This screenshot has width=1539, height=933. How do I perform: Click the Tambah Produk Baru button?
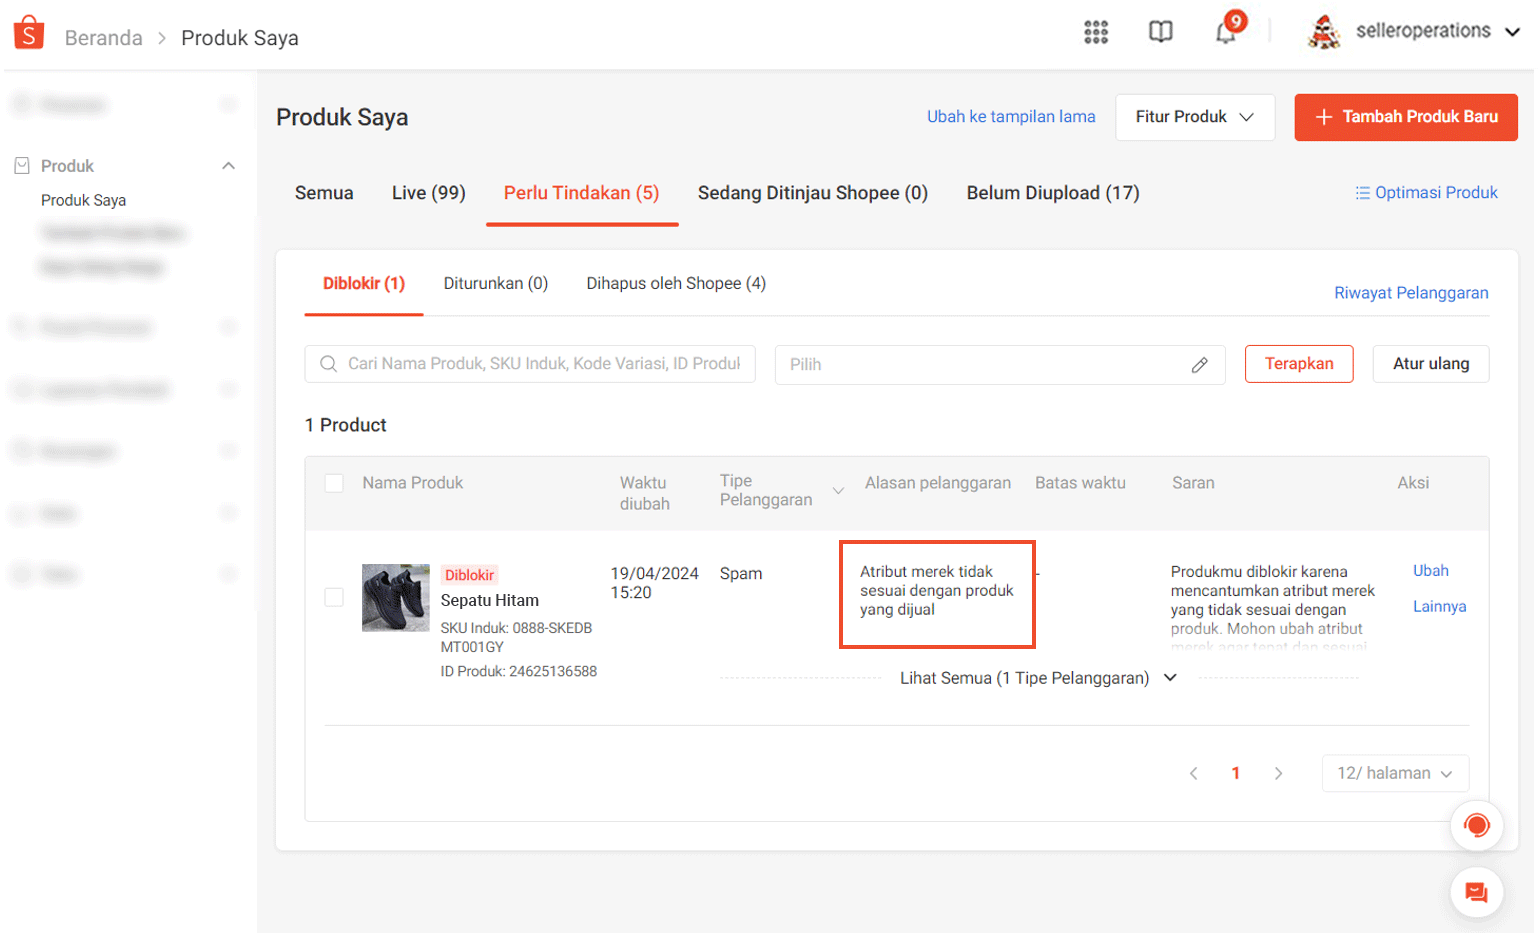[x=1405, y=117]
